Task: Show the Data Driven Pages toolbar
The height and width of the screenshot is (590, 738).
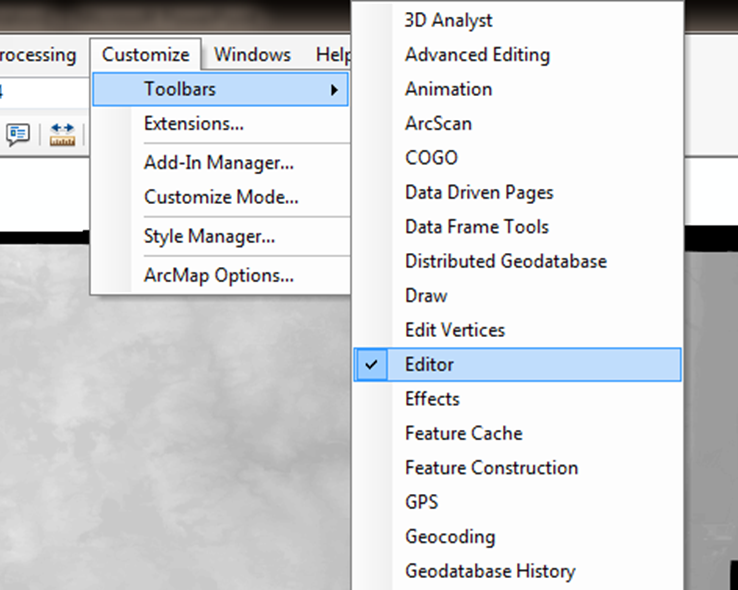Action: point(517,192)
